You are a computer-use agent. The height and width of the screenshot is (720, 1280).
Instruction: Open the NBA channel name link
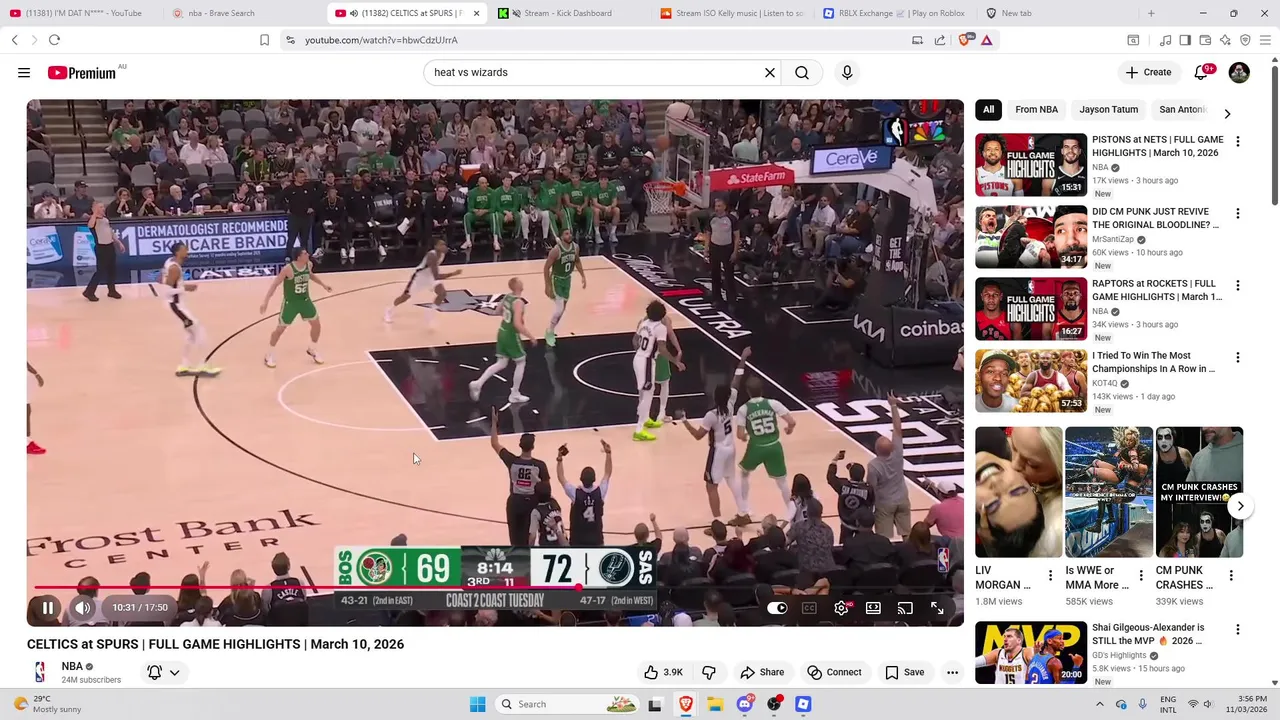pos(72,666)
